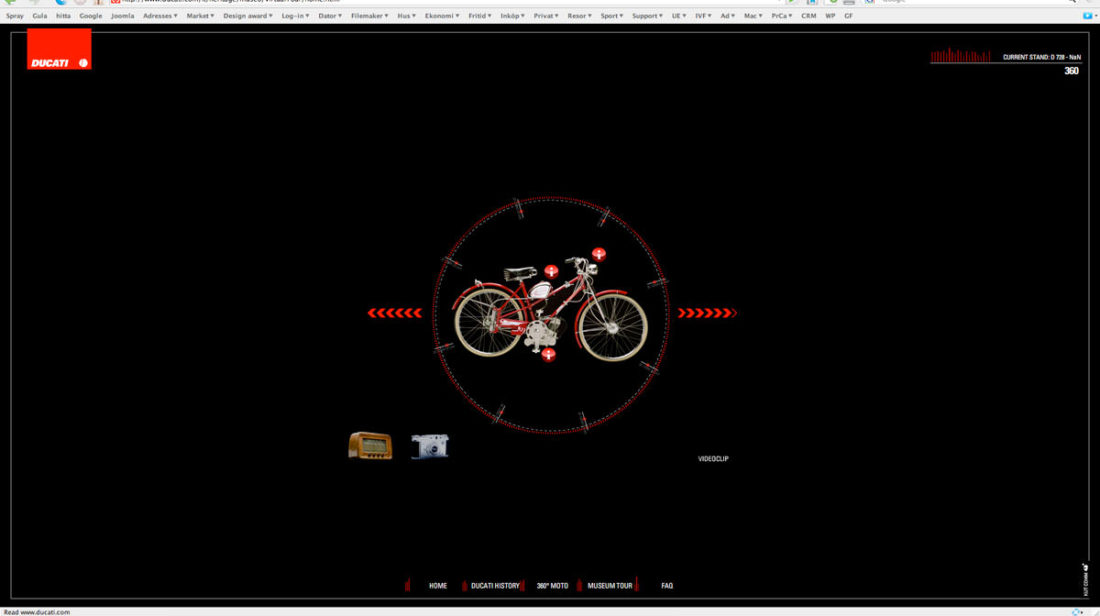This screenshot has height=616, width=1100.
Task: Click the red timeline bars near Current Stand
Action: [x=960, y=55]
